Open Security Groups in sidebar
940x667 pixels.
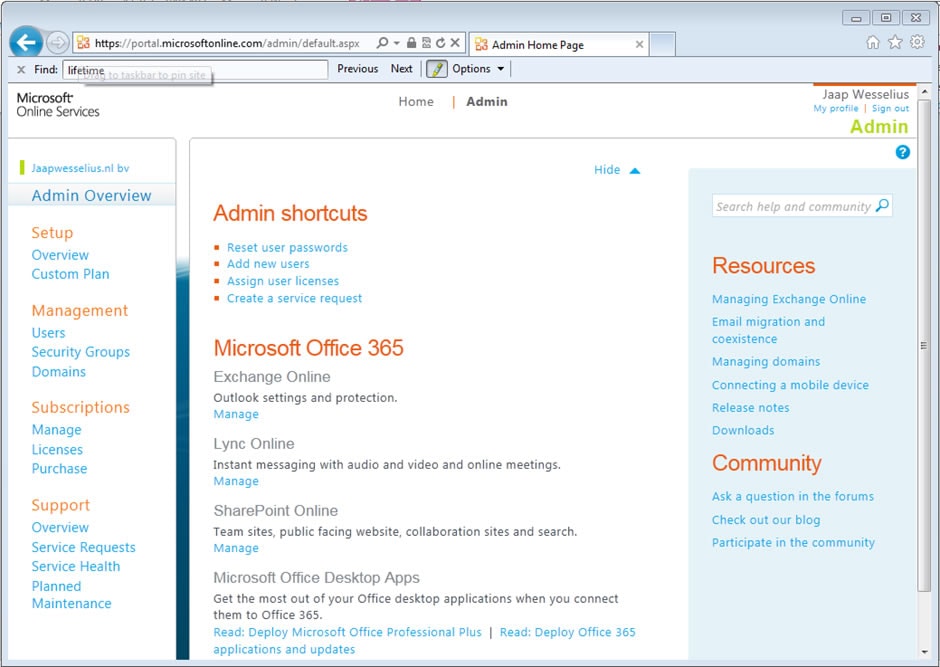point(80,352)
